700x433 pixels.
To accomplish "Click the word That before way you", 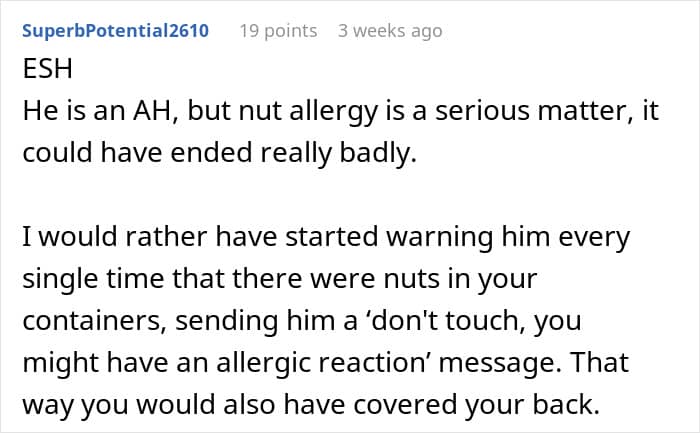I will tap(599, 362).
